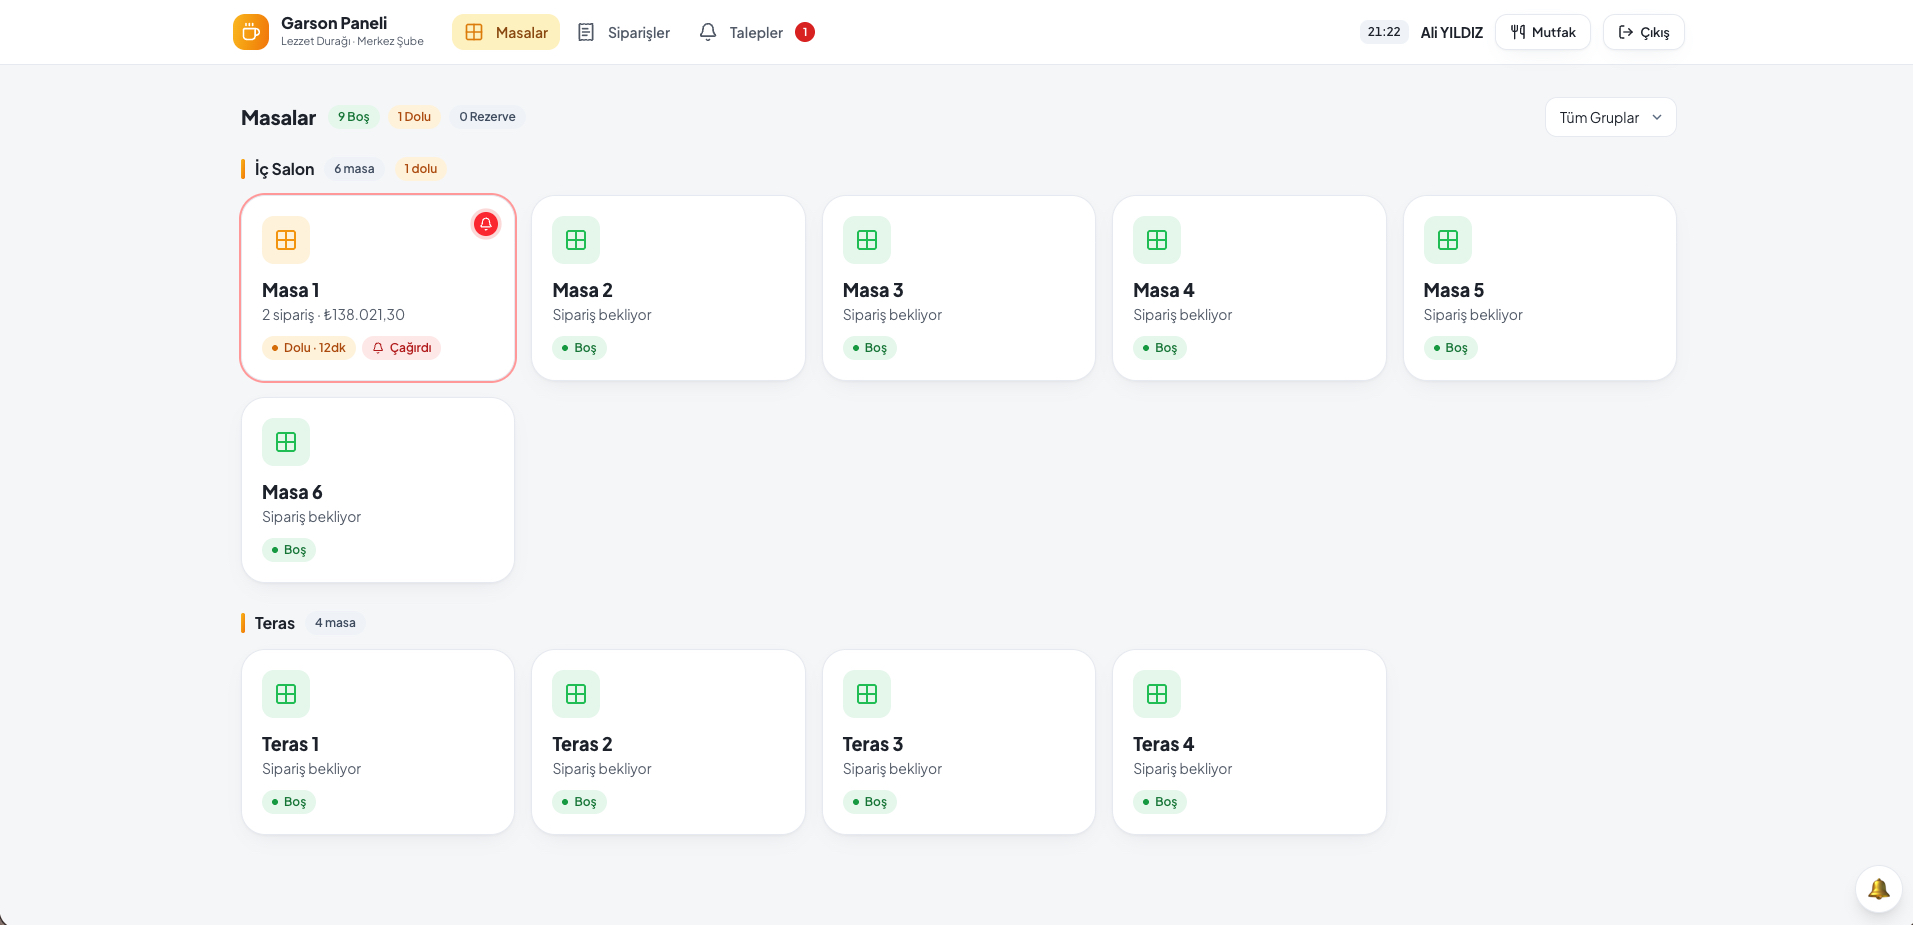Switch to the Siparişler tab
1913x925 pixels.
[x=624, y=32]
